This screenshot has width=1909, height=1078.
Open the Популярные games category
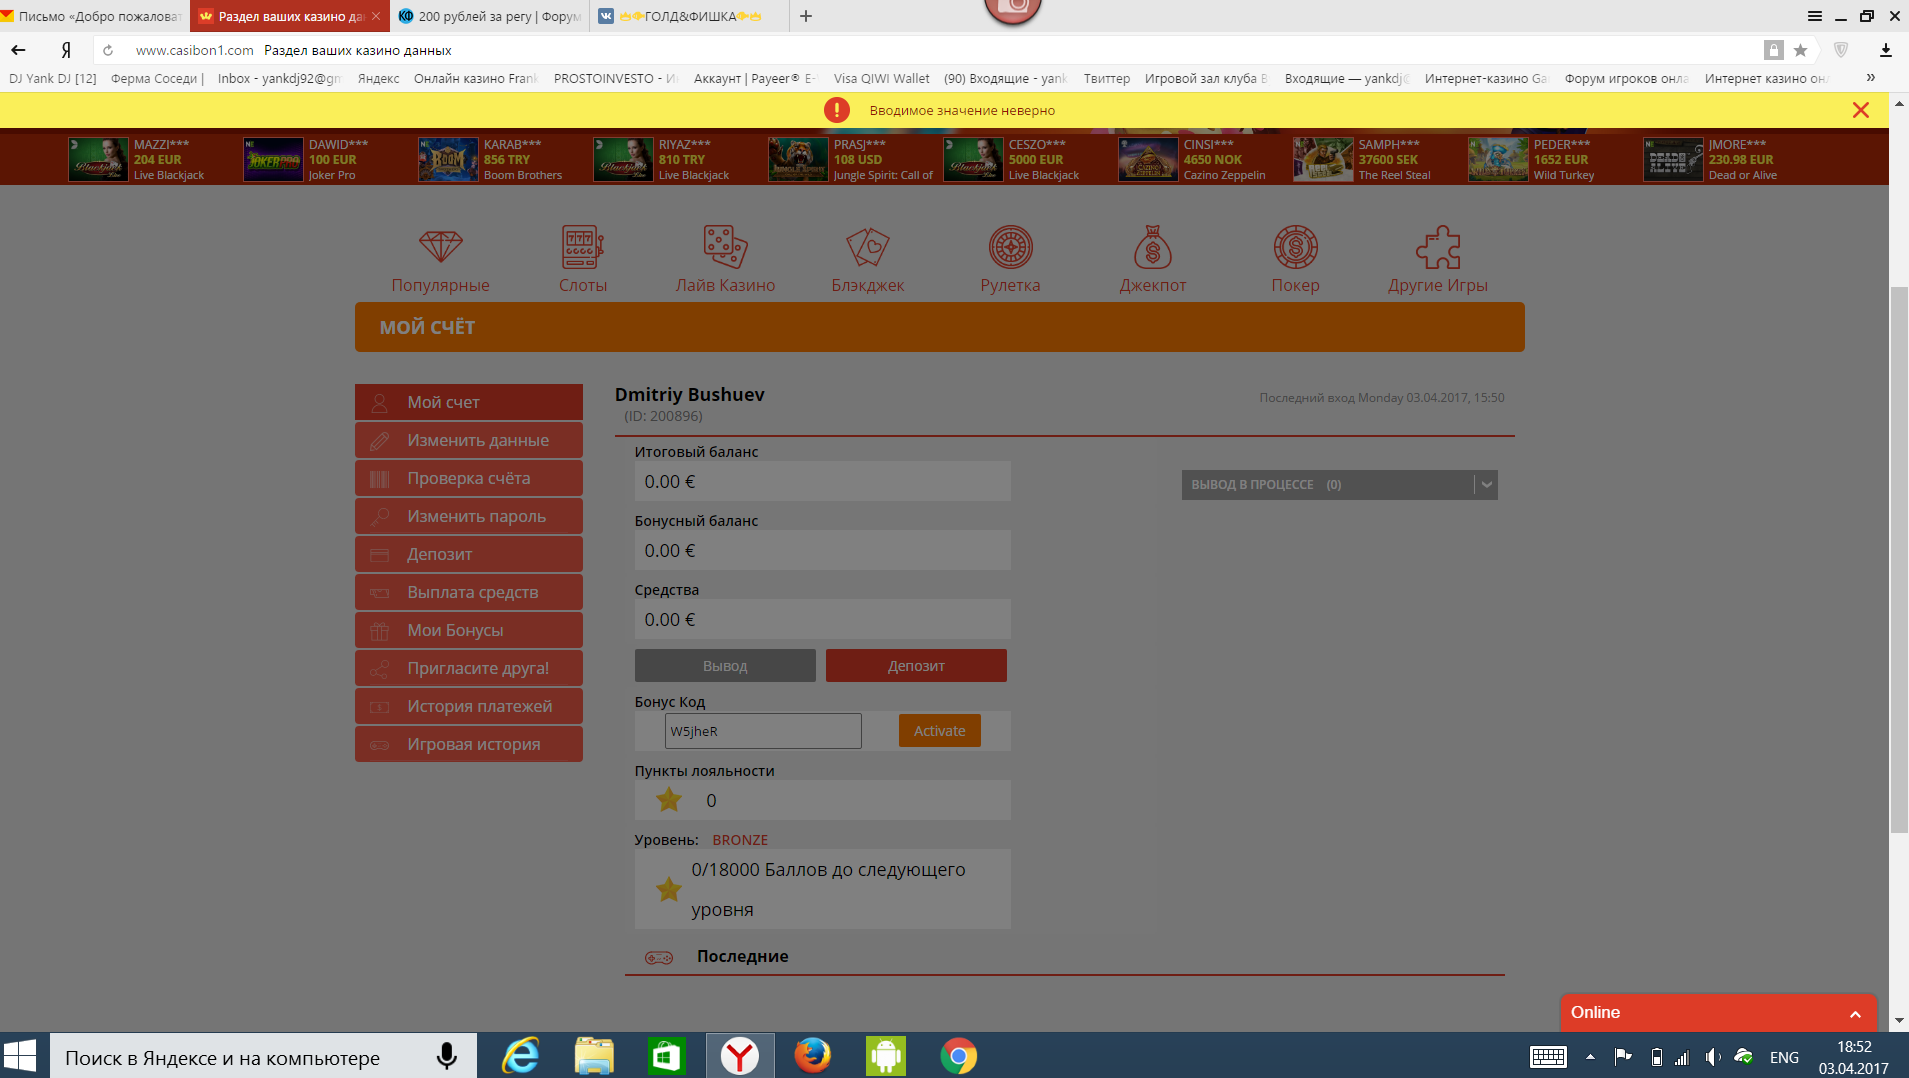pyautogui.click(x=440, y=260)
